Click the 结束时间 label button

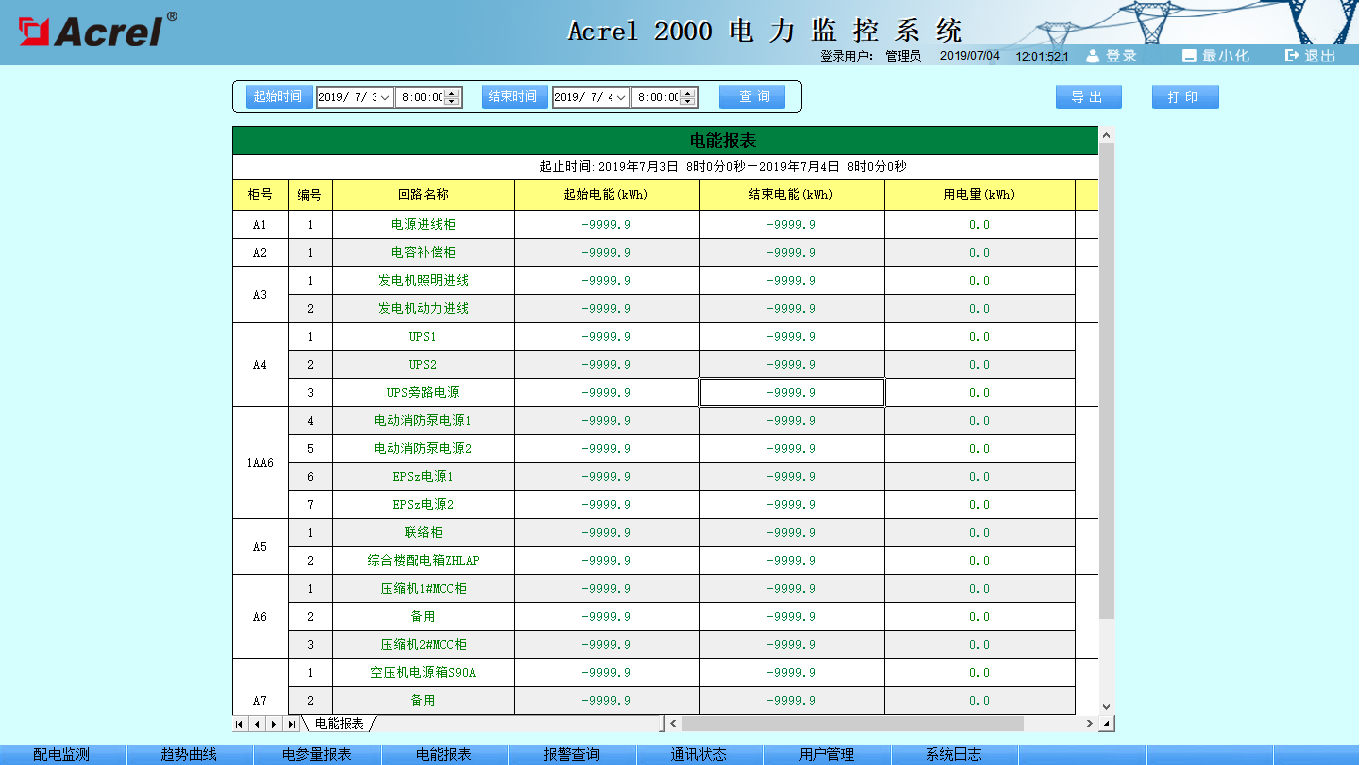(x=514, y=97)
